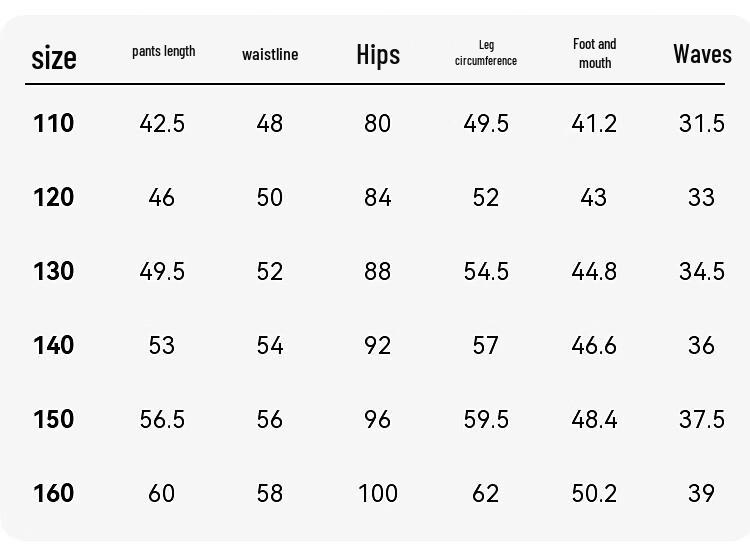This screenshot has height=555, width=750.
Task: Click foot and mouth value 50.2
Action: tap(594, 493)
